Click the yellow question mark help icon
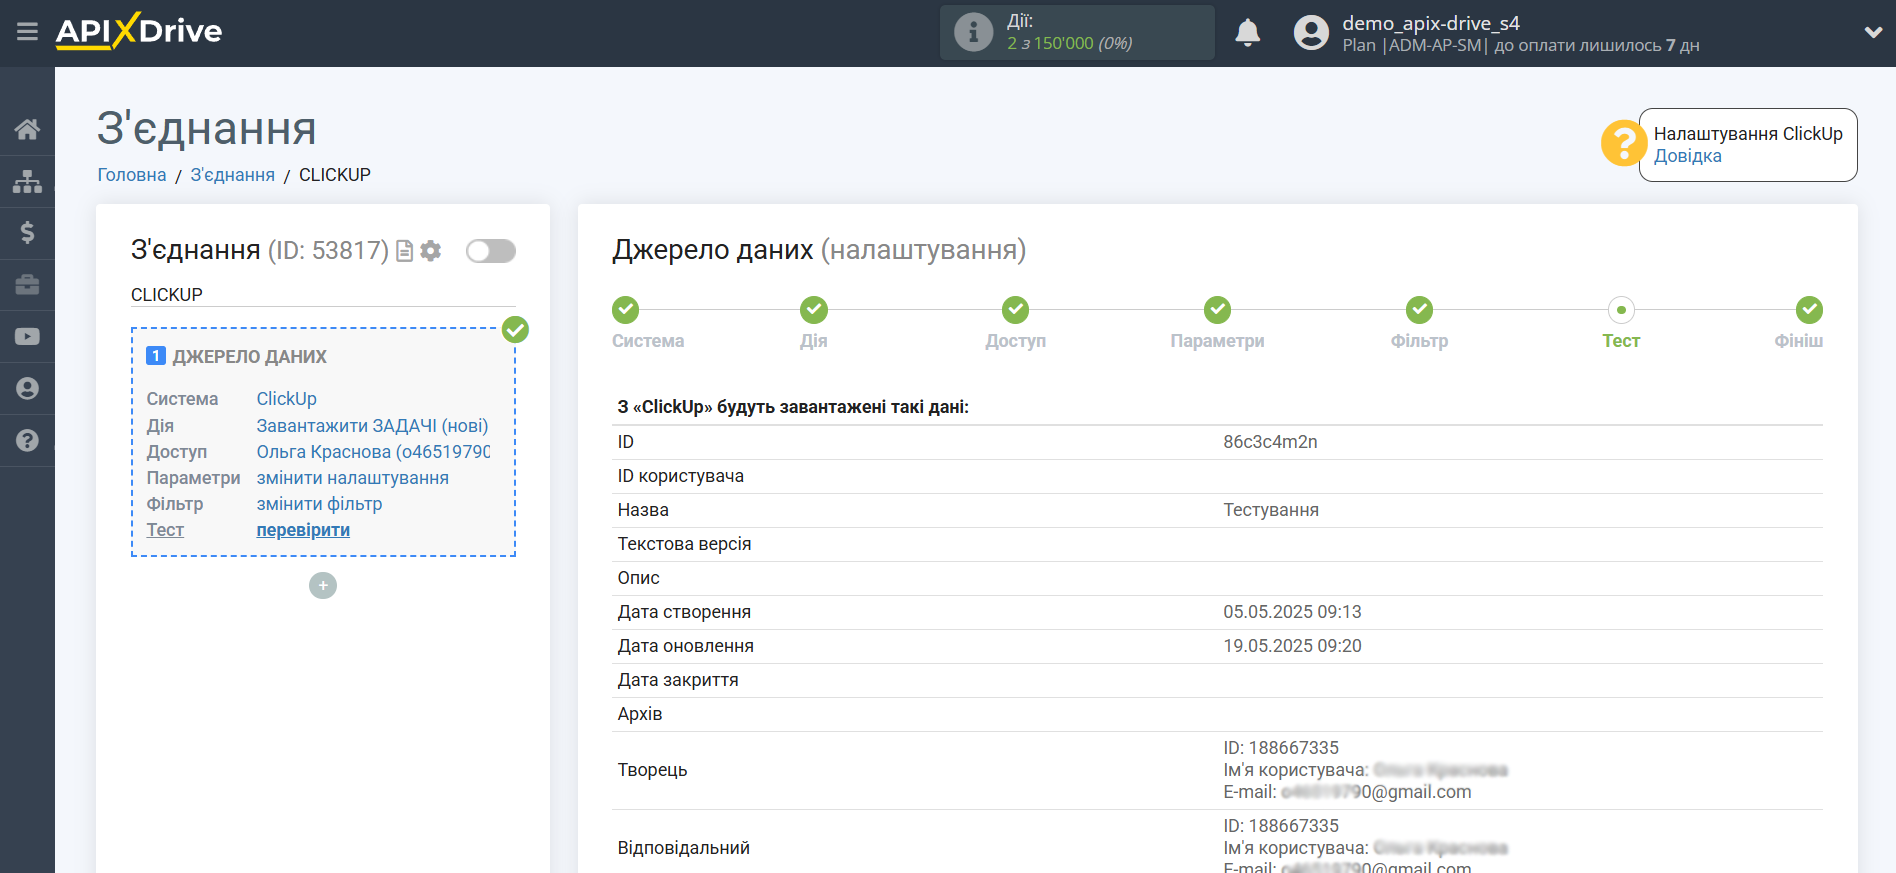Image resolution: width=1896 pixels, height=873 pixels. pyautogui.click(x=1623, y=143)
